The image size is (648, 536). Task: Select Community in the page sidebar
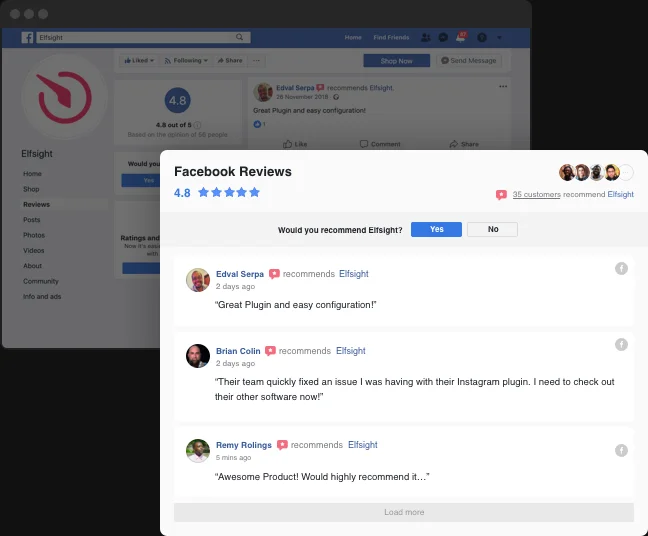pyautogui.click(x=40, y=281)
